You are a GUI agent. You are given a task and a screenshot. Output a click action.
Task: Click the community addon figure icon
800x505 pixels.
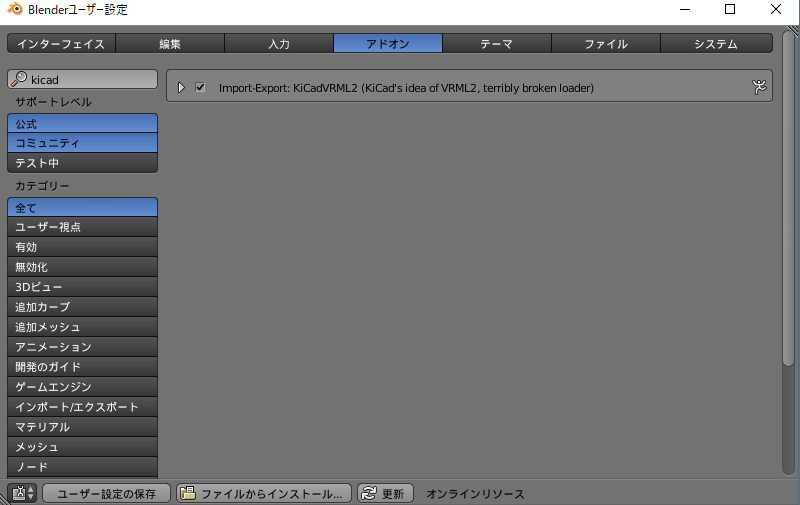[759, 87]
